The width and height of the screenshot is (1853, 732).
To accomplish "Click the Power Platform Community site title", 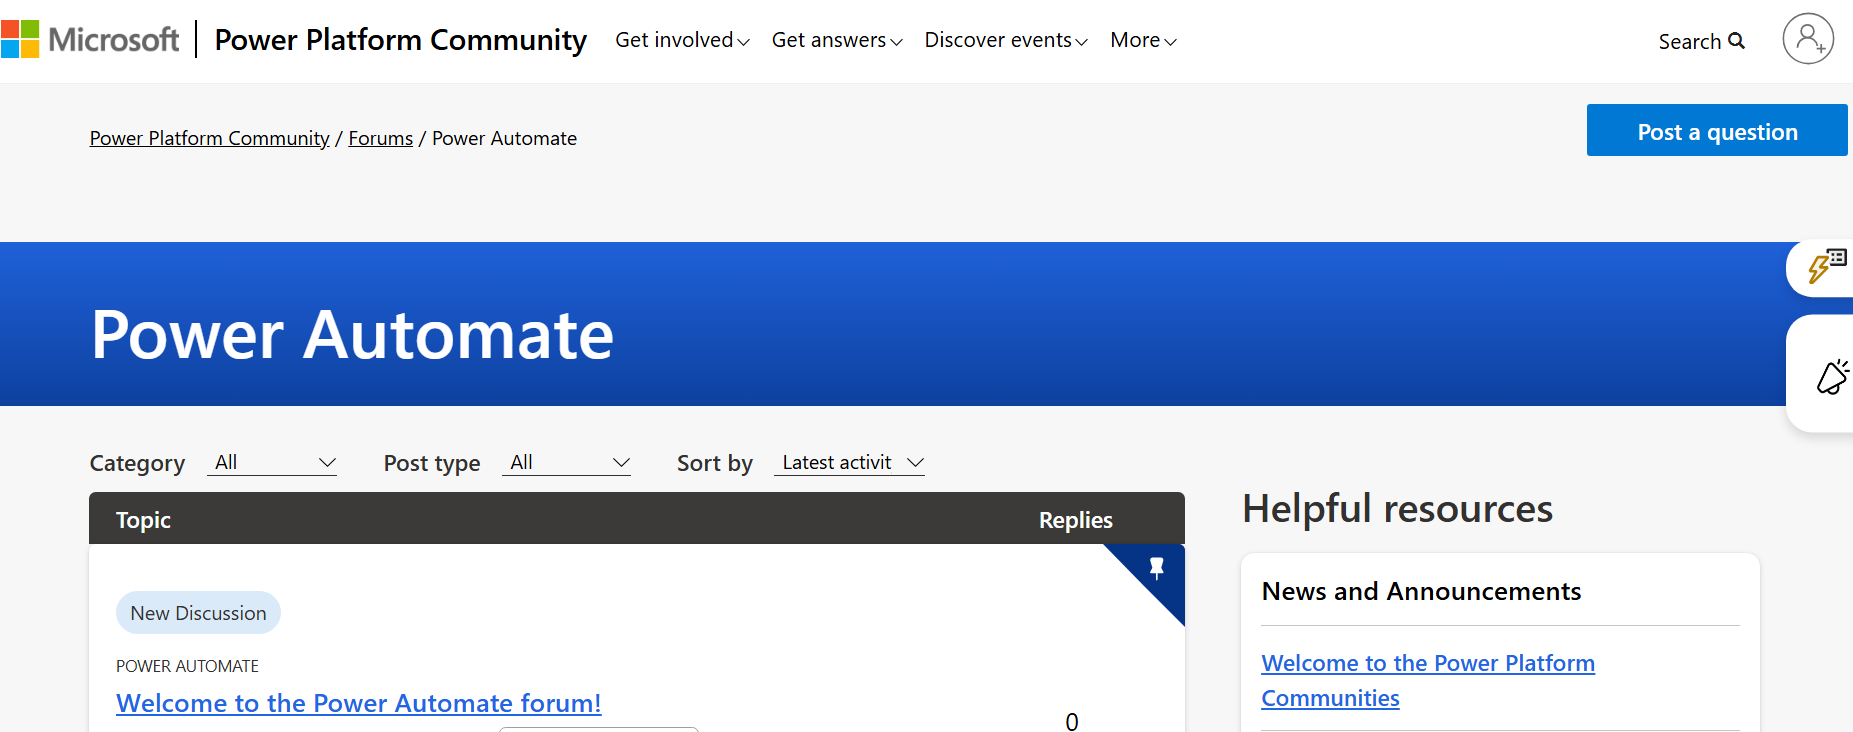I will [400, 40].
